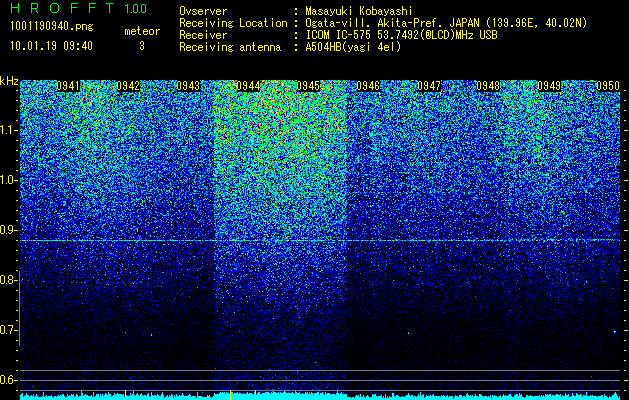Viewport: 629px width, 400px height.
Task: Click the 0942 time label
Action: [128, 86]
